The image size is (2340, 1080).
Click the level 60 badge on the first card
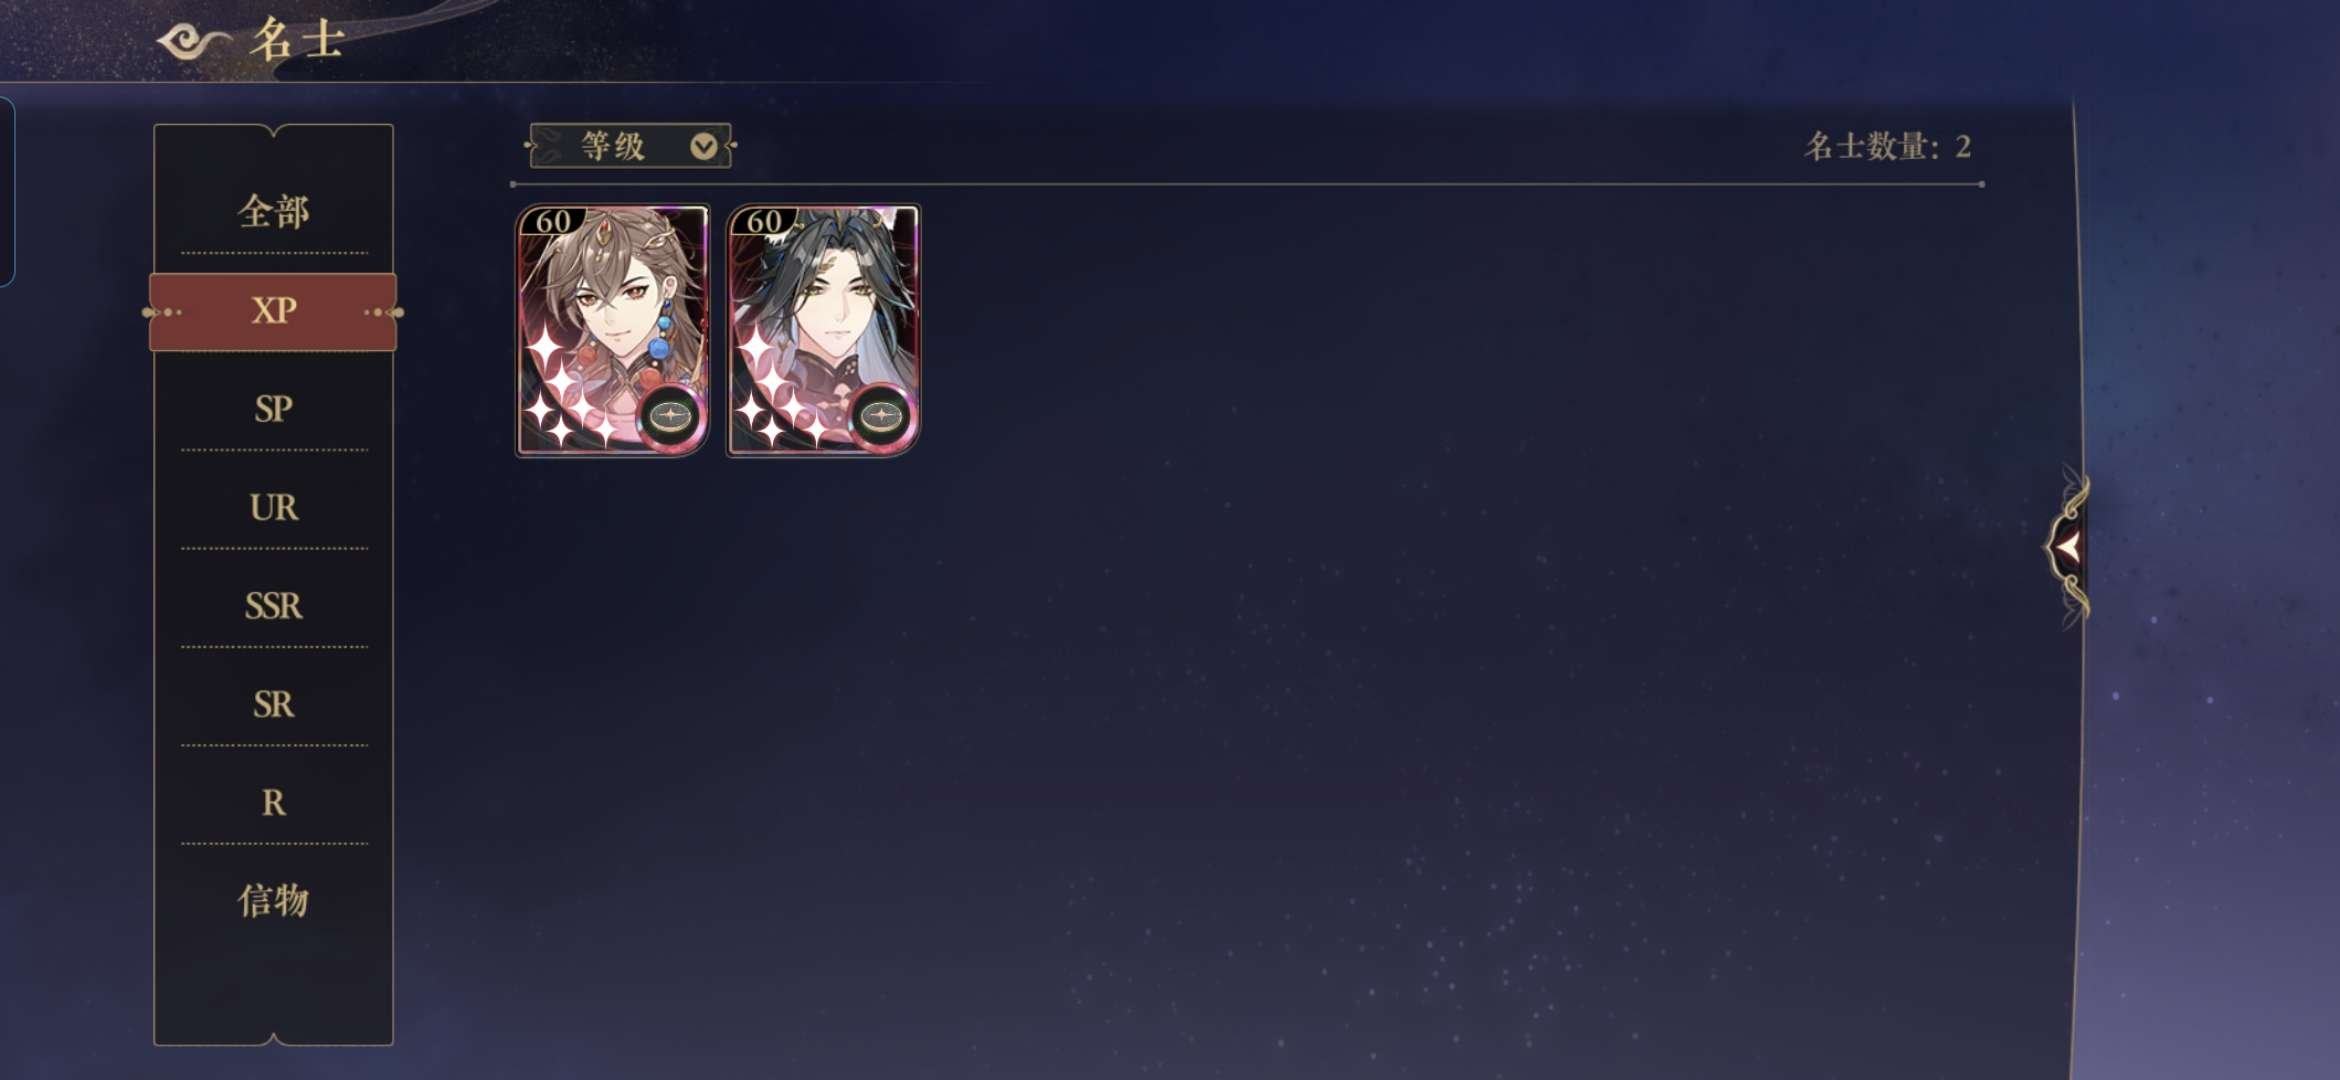pyautogui.click(x=553, y=221)
